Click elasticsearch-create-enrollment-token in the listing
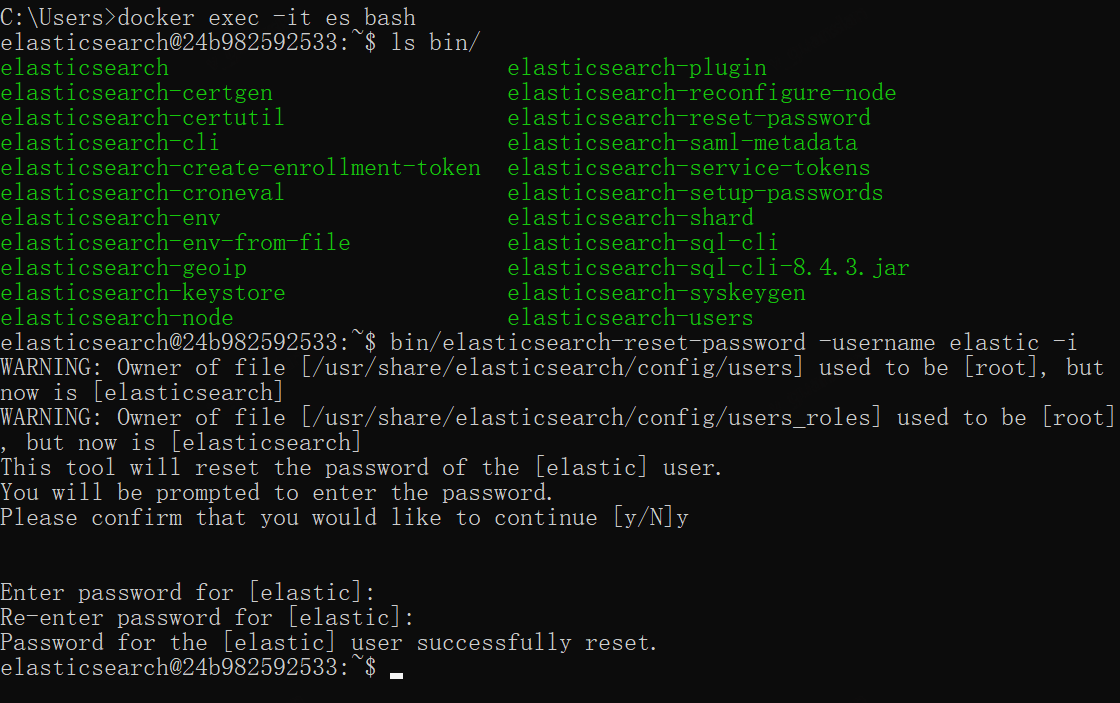The width and height of the screenshot is (1120, 703). tap(240, 168)
